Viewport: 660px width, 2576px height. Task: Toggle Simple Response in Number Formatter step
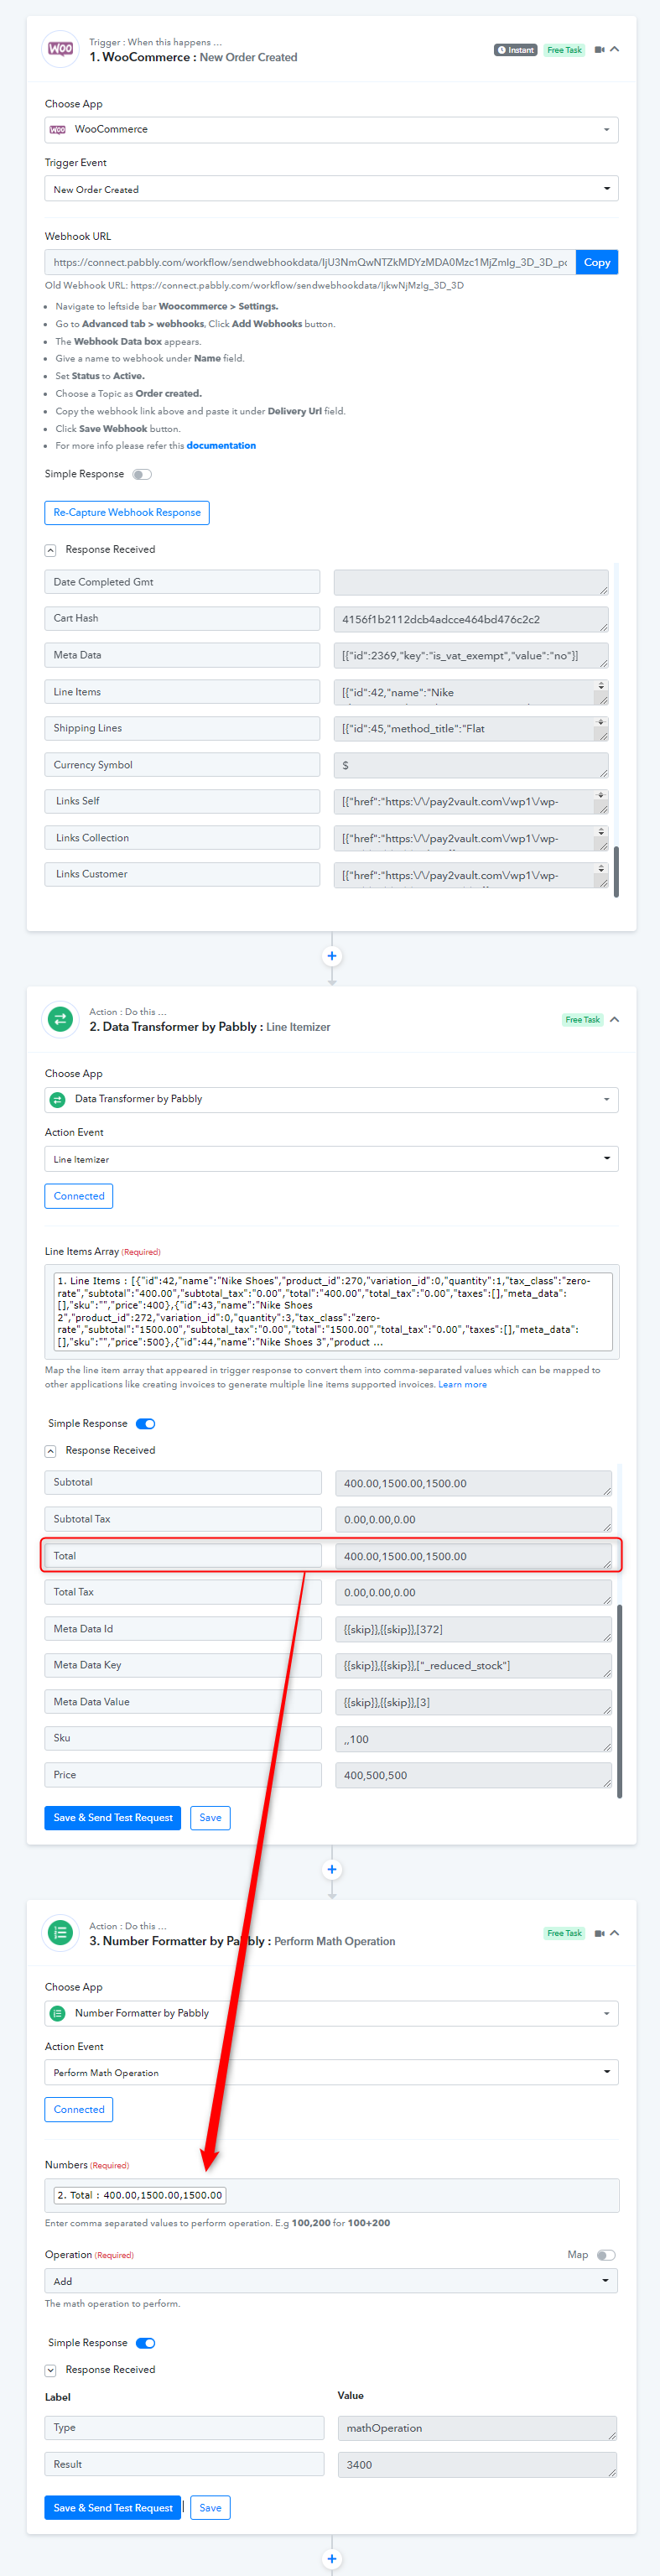[x=146, y=2343]
